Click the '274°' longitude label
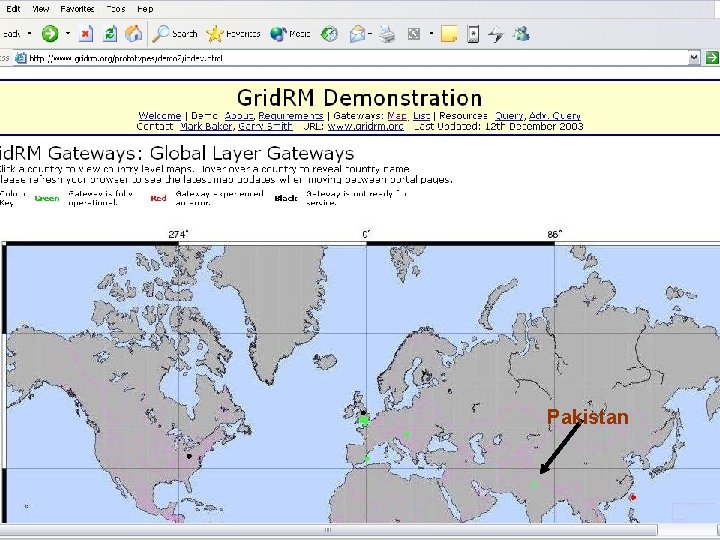 [179, 234]
